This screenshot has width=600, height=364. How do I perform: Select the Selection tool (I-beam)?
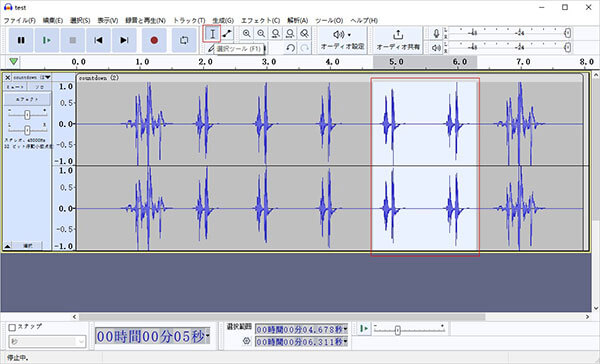point(212,34)
